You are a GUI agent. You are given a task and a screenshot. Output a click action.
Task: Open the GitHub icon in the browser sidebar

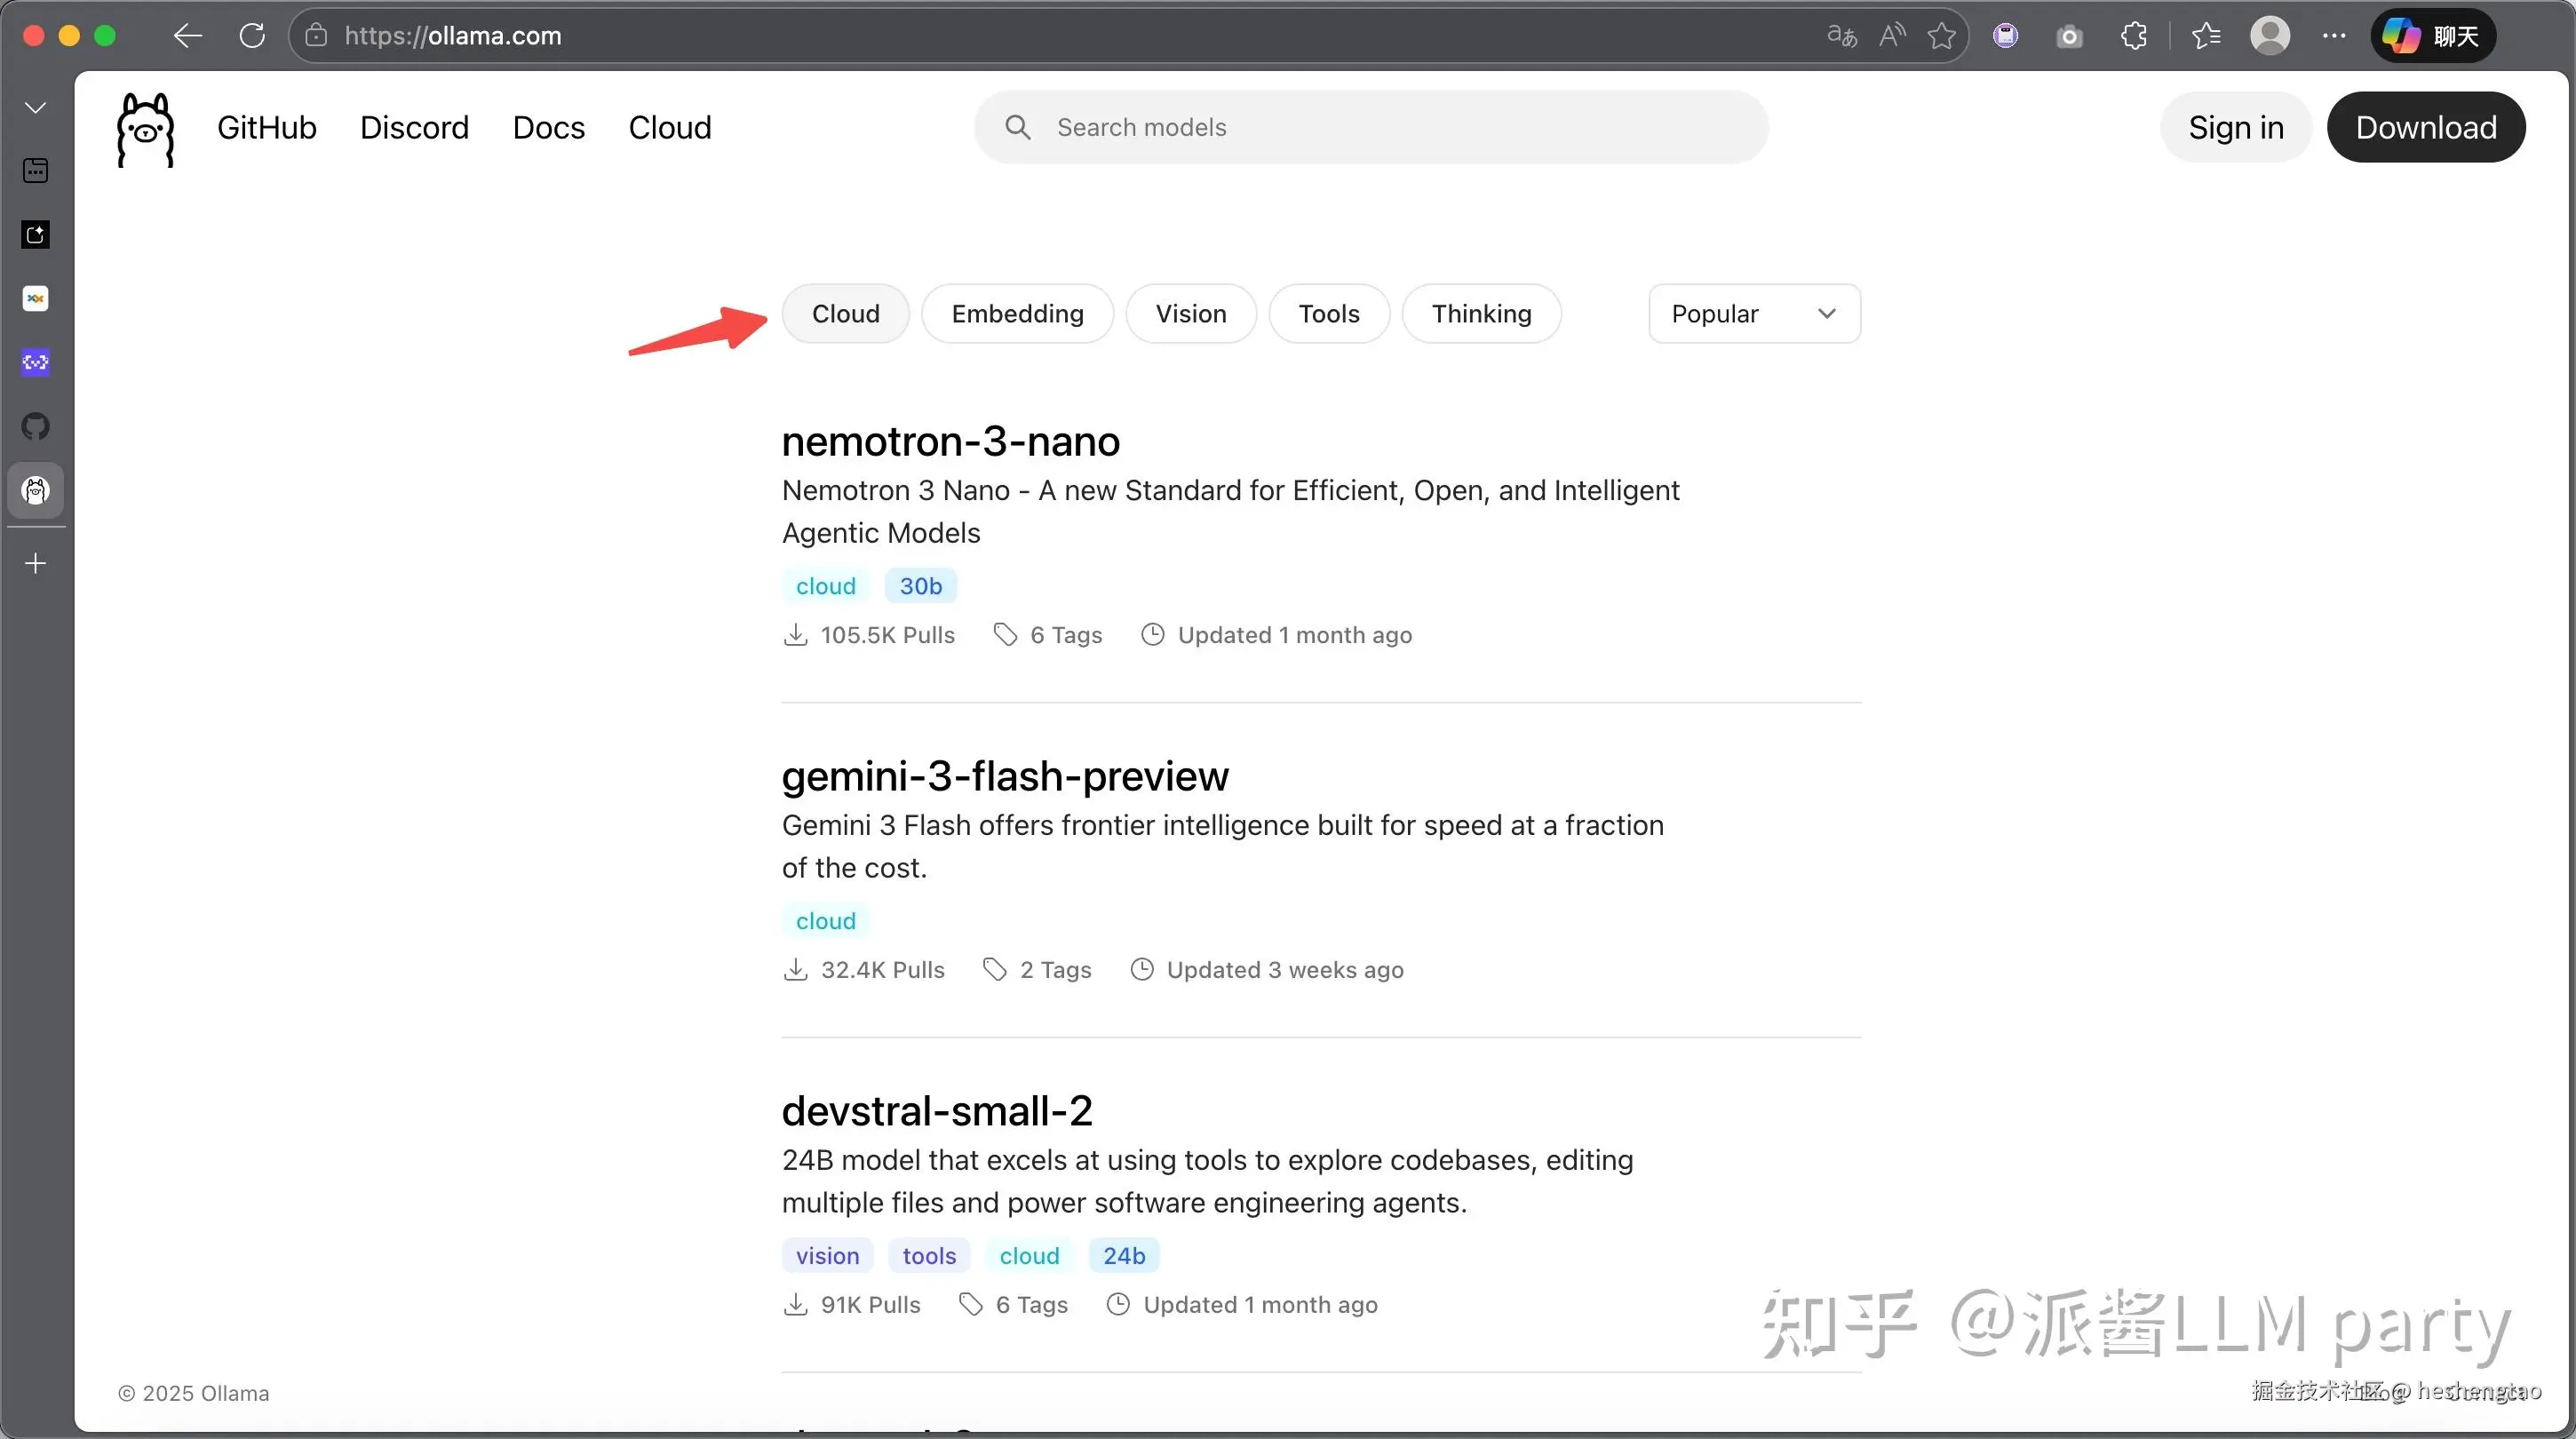click(36, 426)
